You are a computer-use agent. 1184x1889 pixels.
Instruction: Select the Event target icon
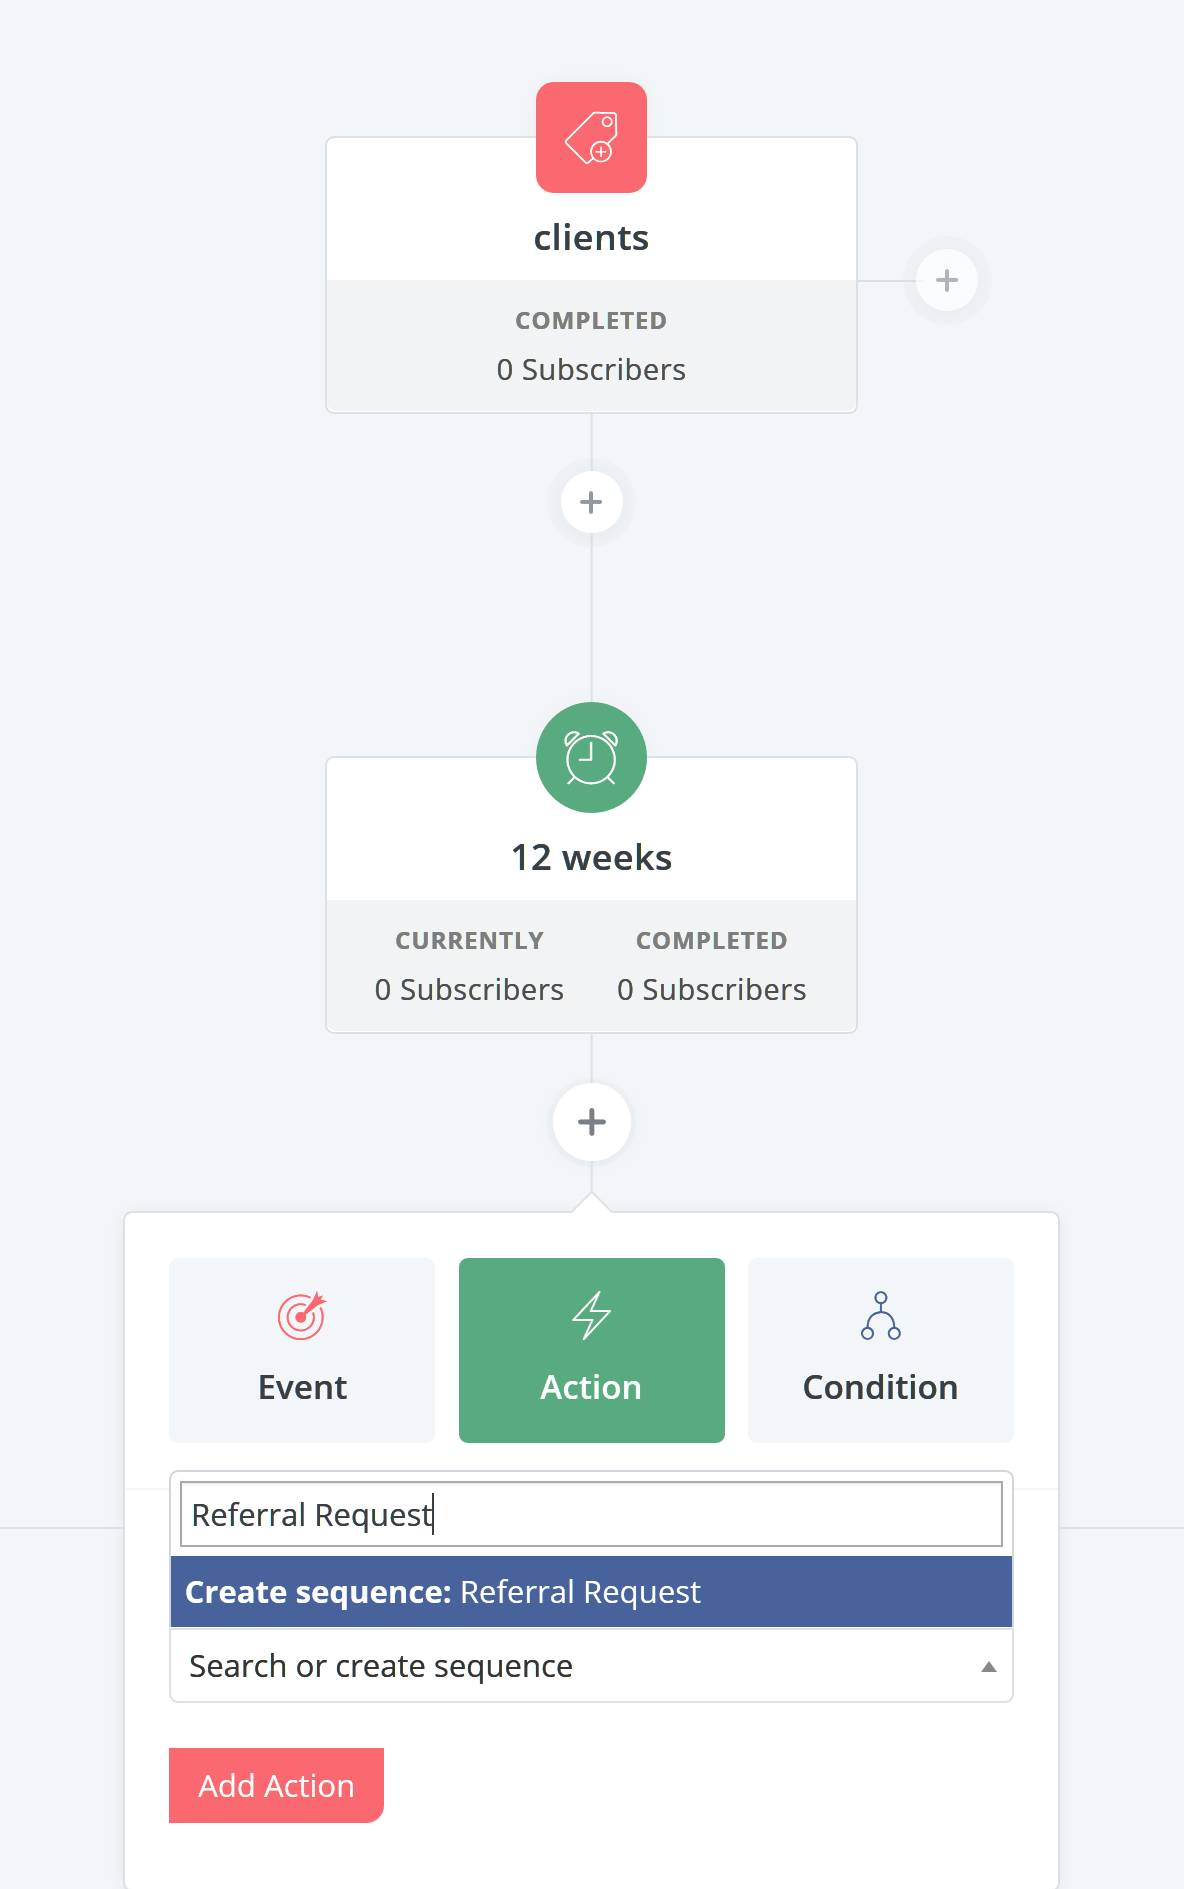pos(302,1315)
